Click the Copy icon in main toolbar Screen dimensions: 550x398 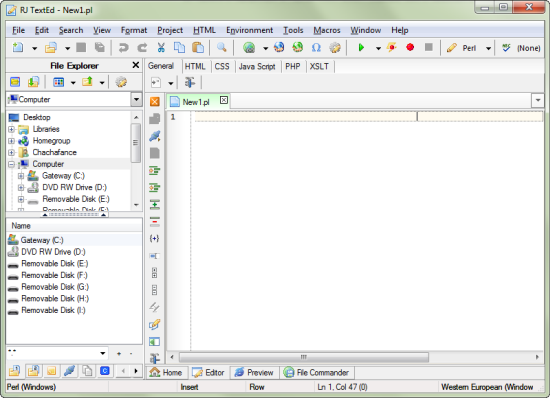180,47
